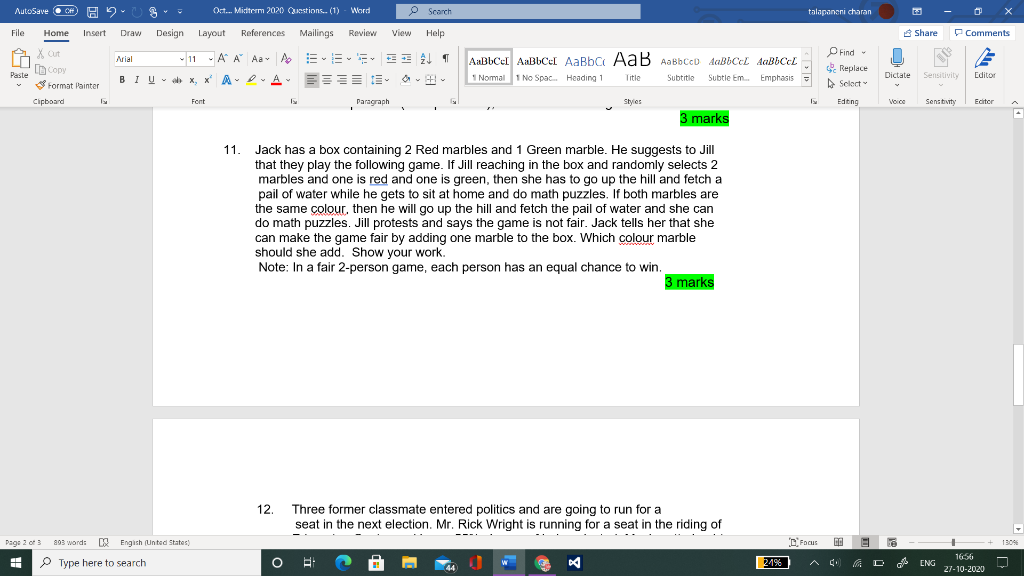
Task: Toggle show paragraph marks
Action: click(445, 59)
